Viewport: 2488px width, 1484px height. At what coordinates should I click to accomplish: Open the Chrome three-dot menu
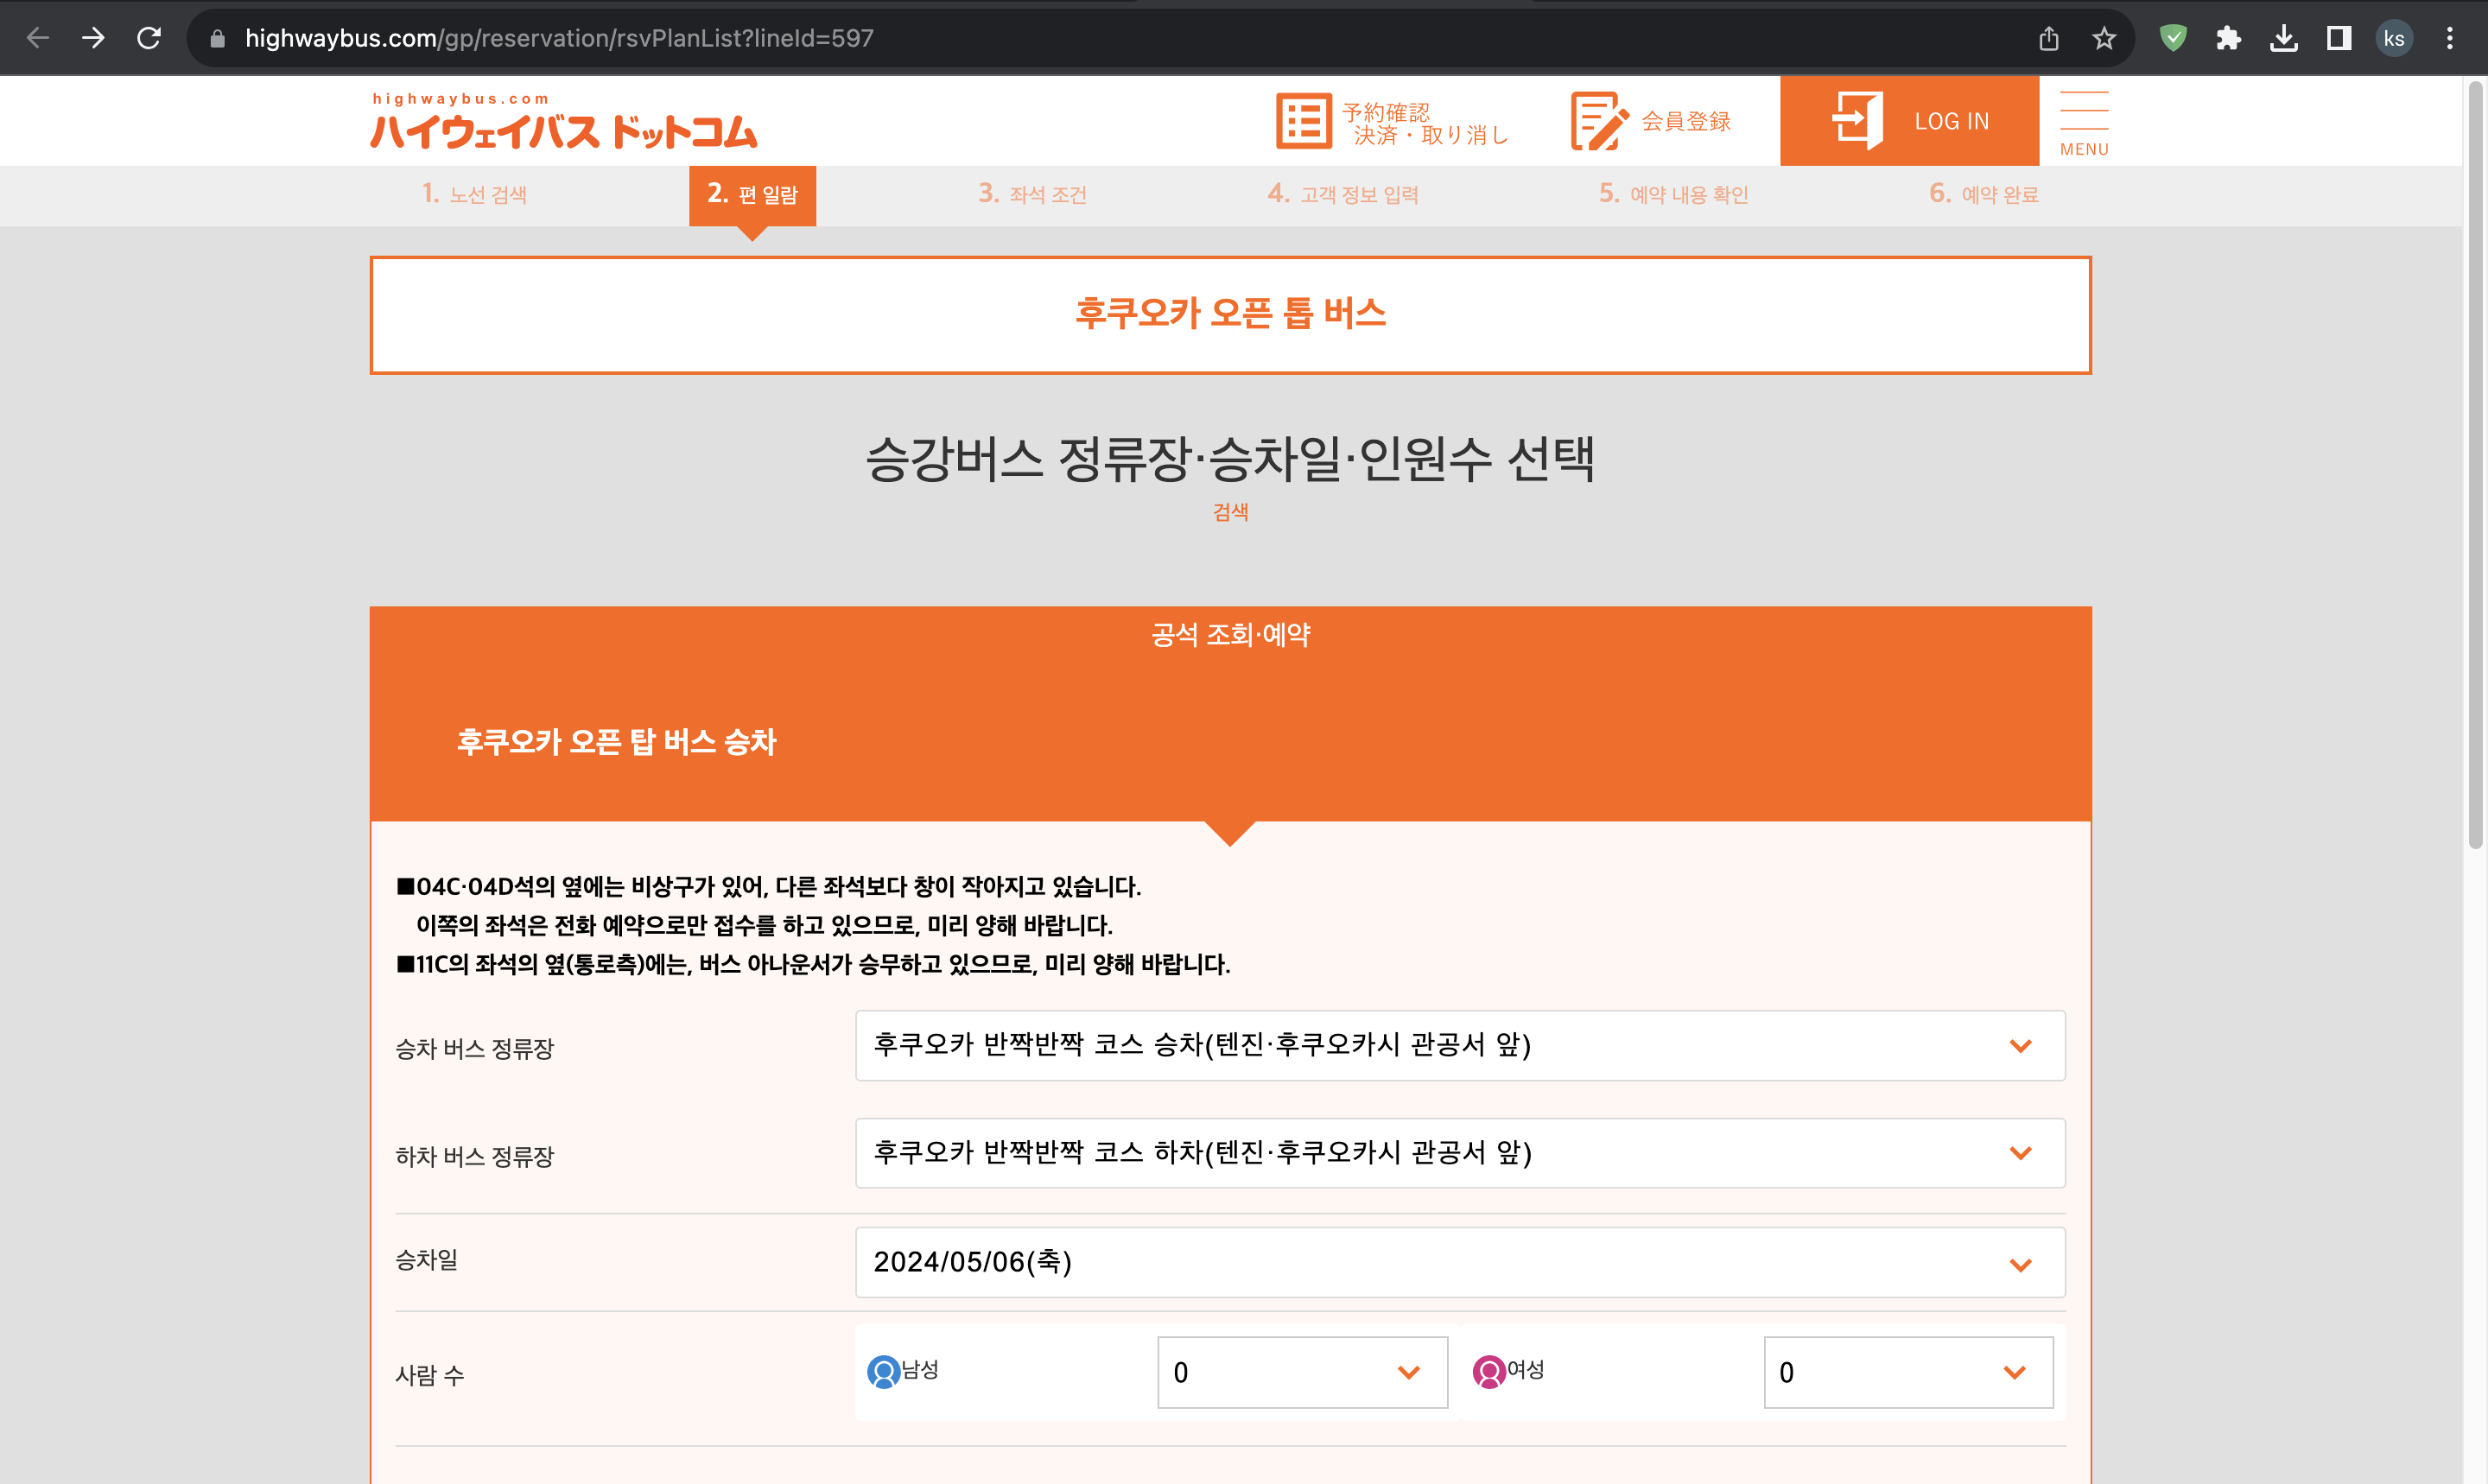point(2450,38)
